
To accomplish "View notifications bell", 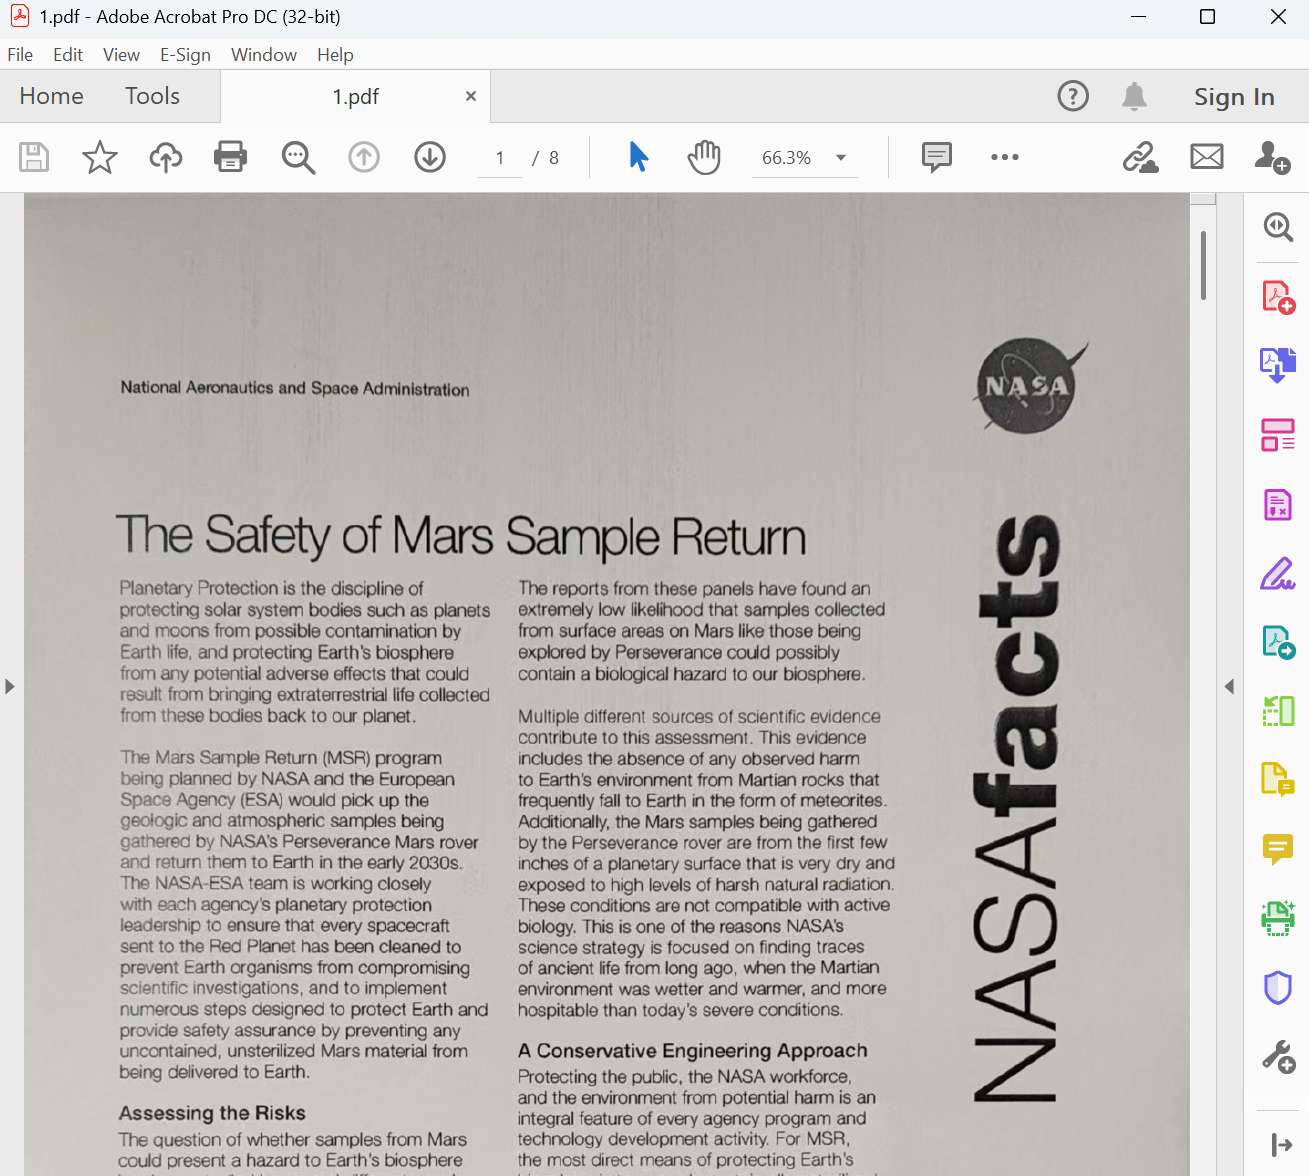I will (x=1134, y=96).
